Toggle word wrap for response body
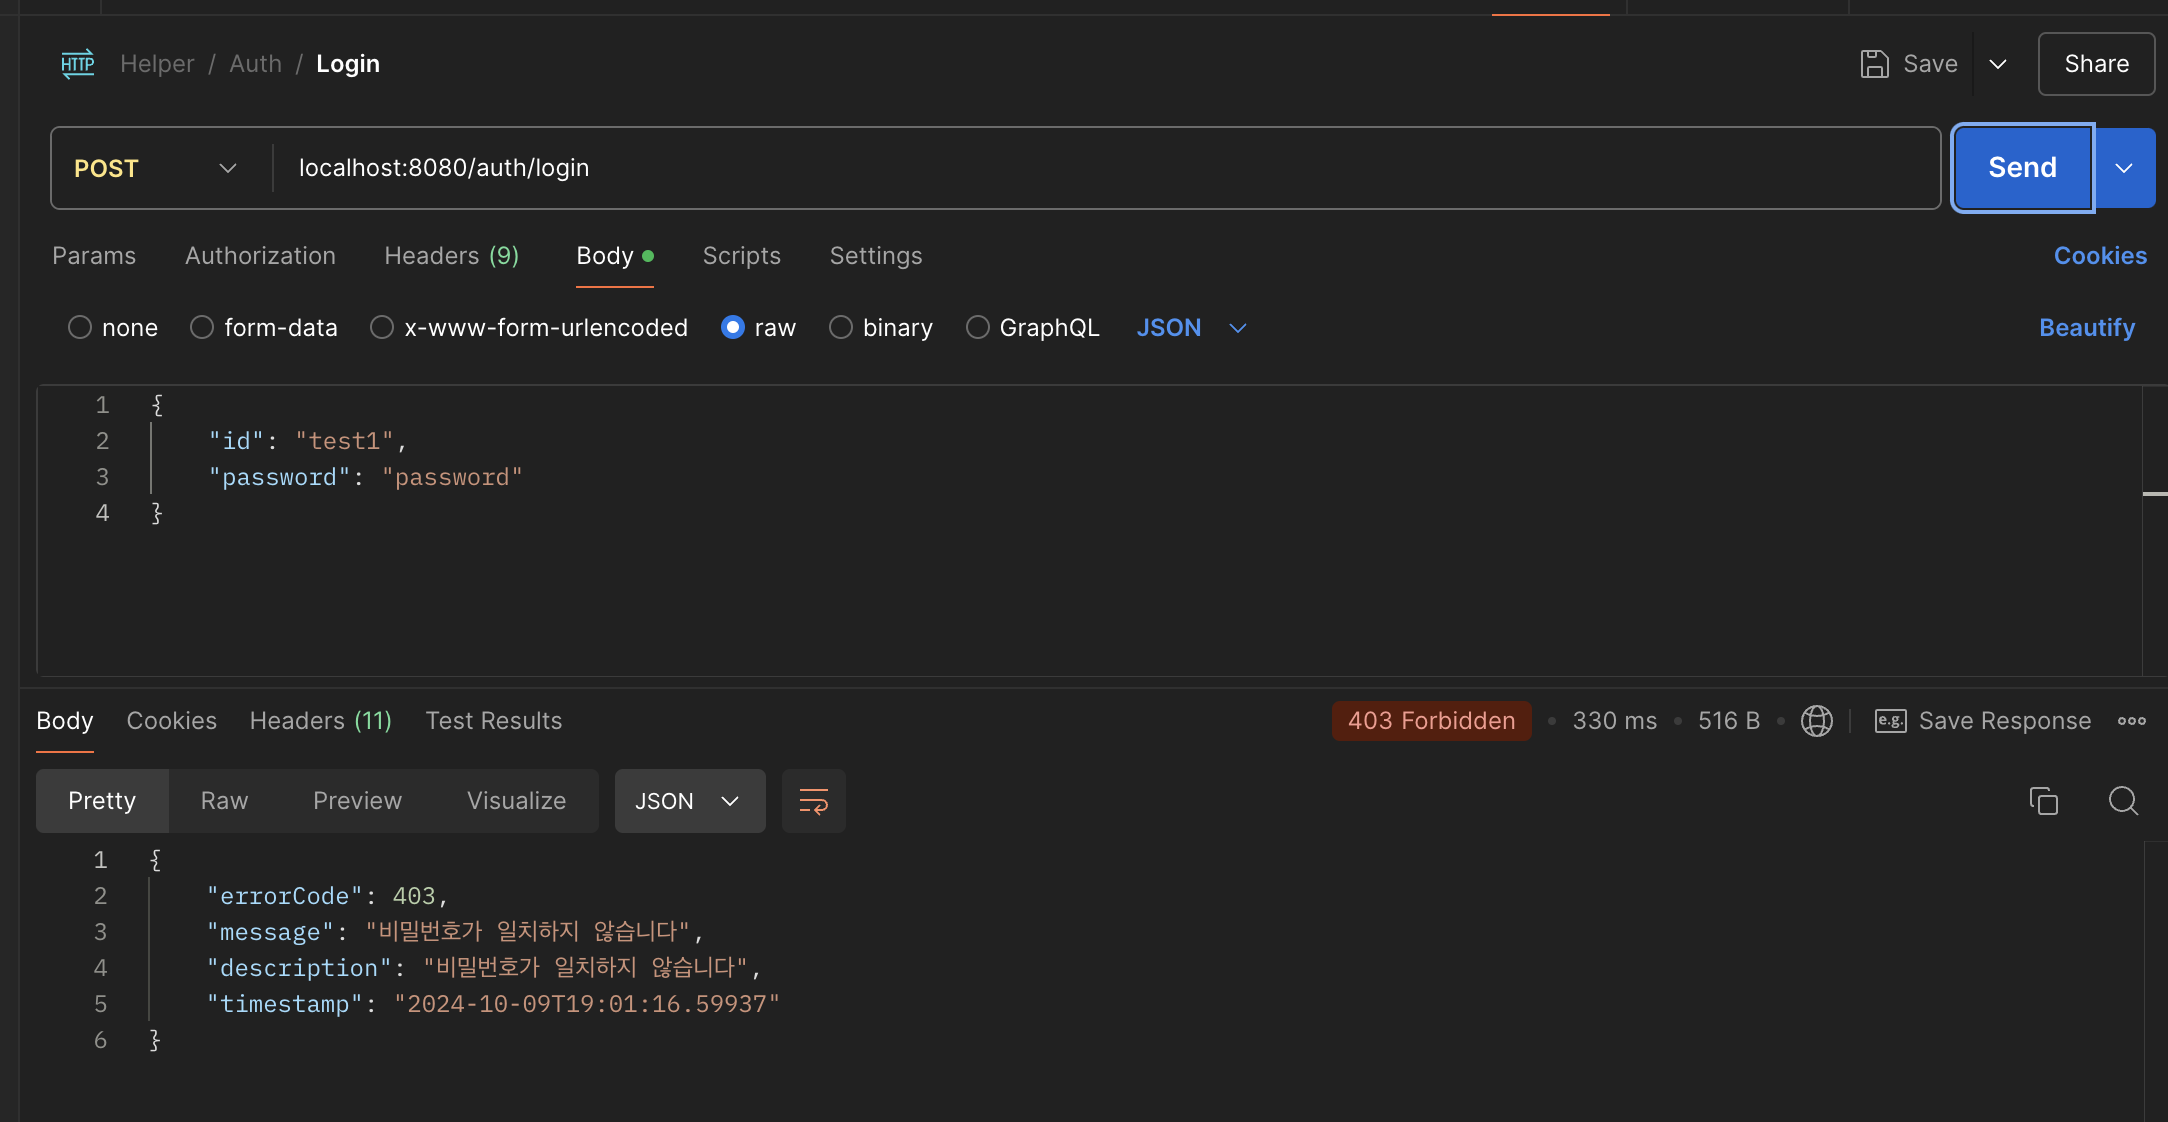2168x1122 pixels. click(813, 801)
